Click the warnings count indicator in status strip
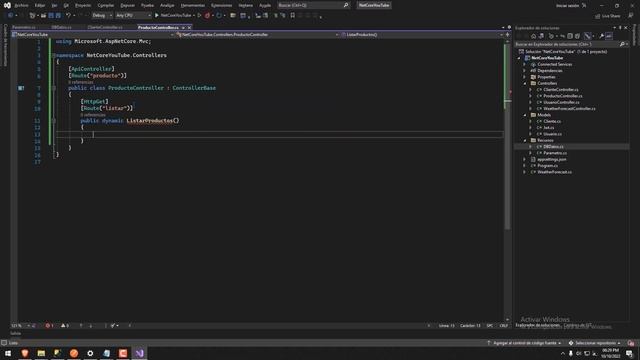This screenshot has width=640, height=360. 65,326
